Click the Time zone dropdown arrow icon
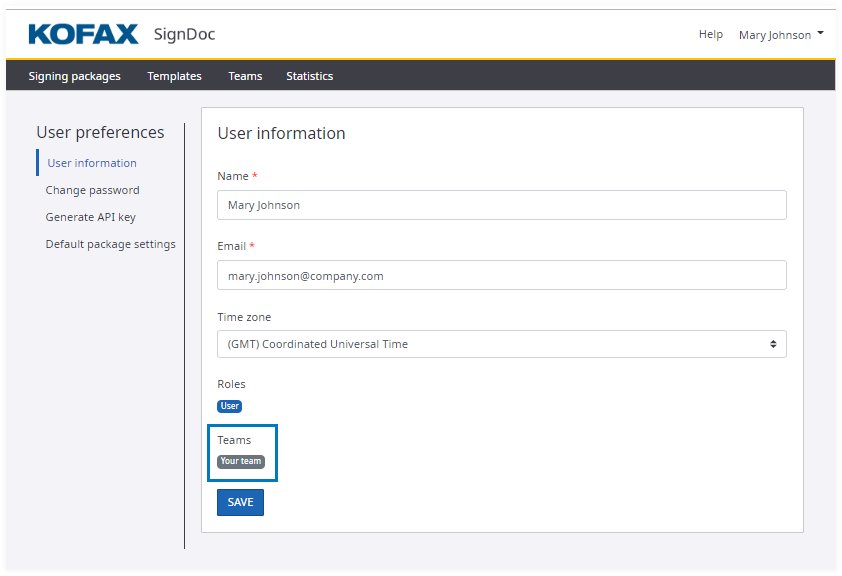Image resolution: width=842 pixels, height=576 pixels. (773, 344)
